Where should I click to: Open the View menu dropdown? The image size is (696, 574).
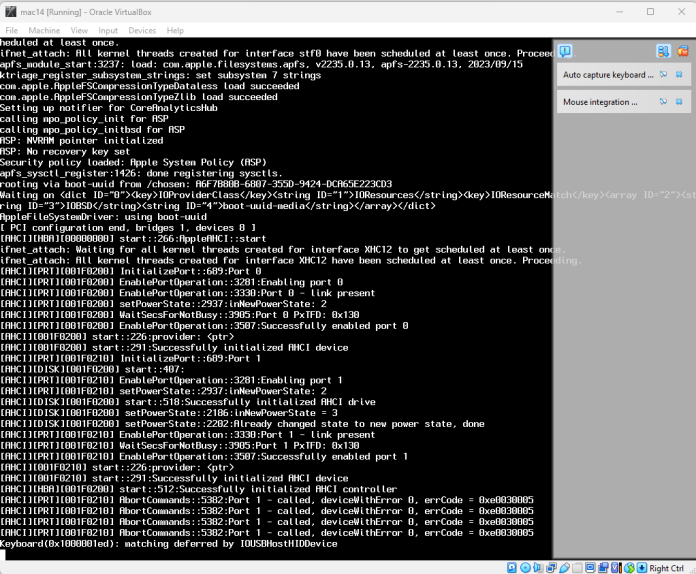click(77, 30)
